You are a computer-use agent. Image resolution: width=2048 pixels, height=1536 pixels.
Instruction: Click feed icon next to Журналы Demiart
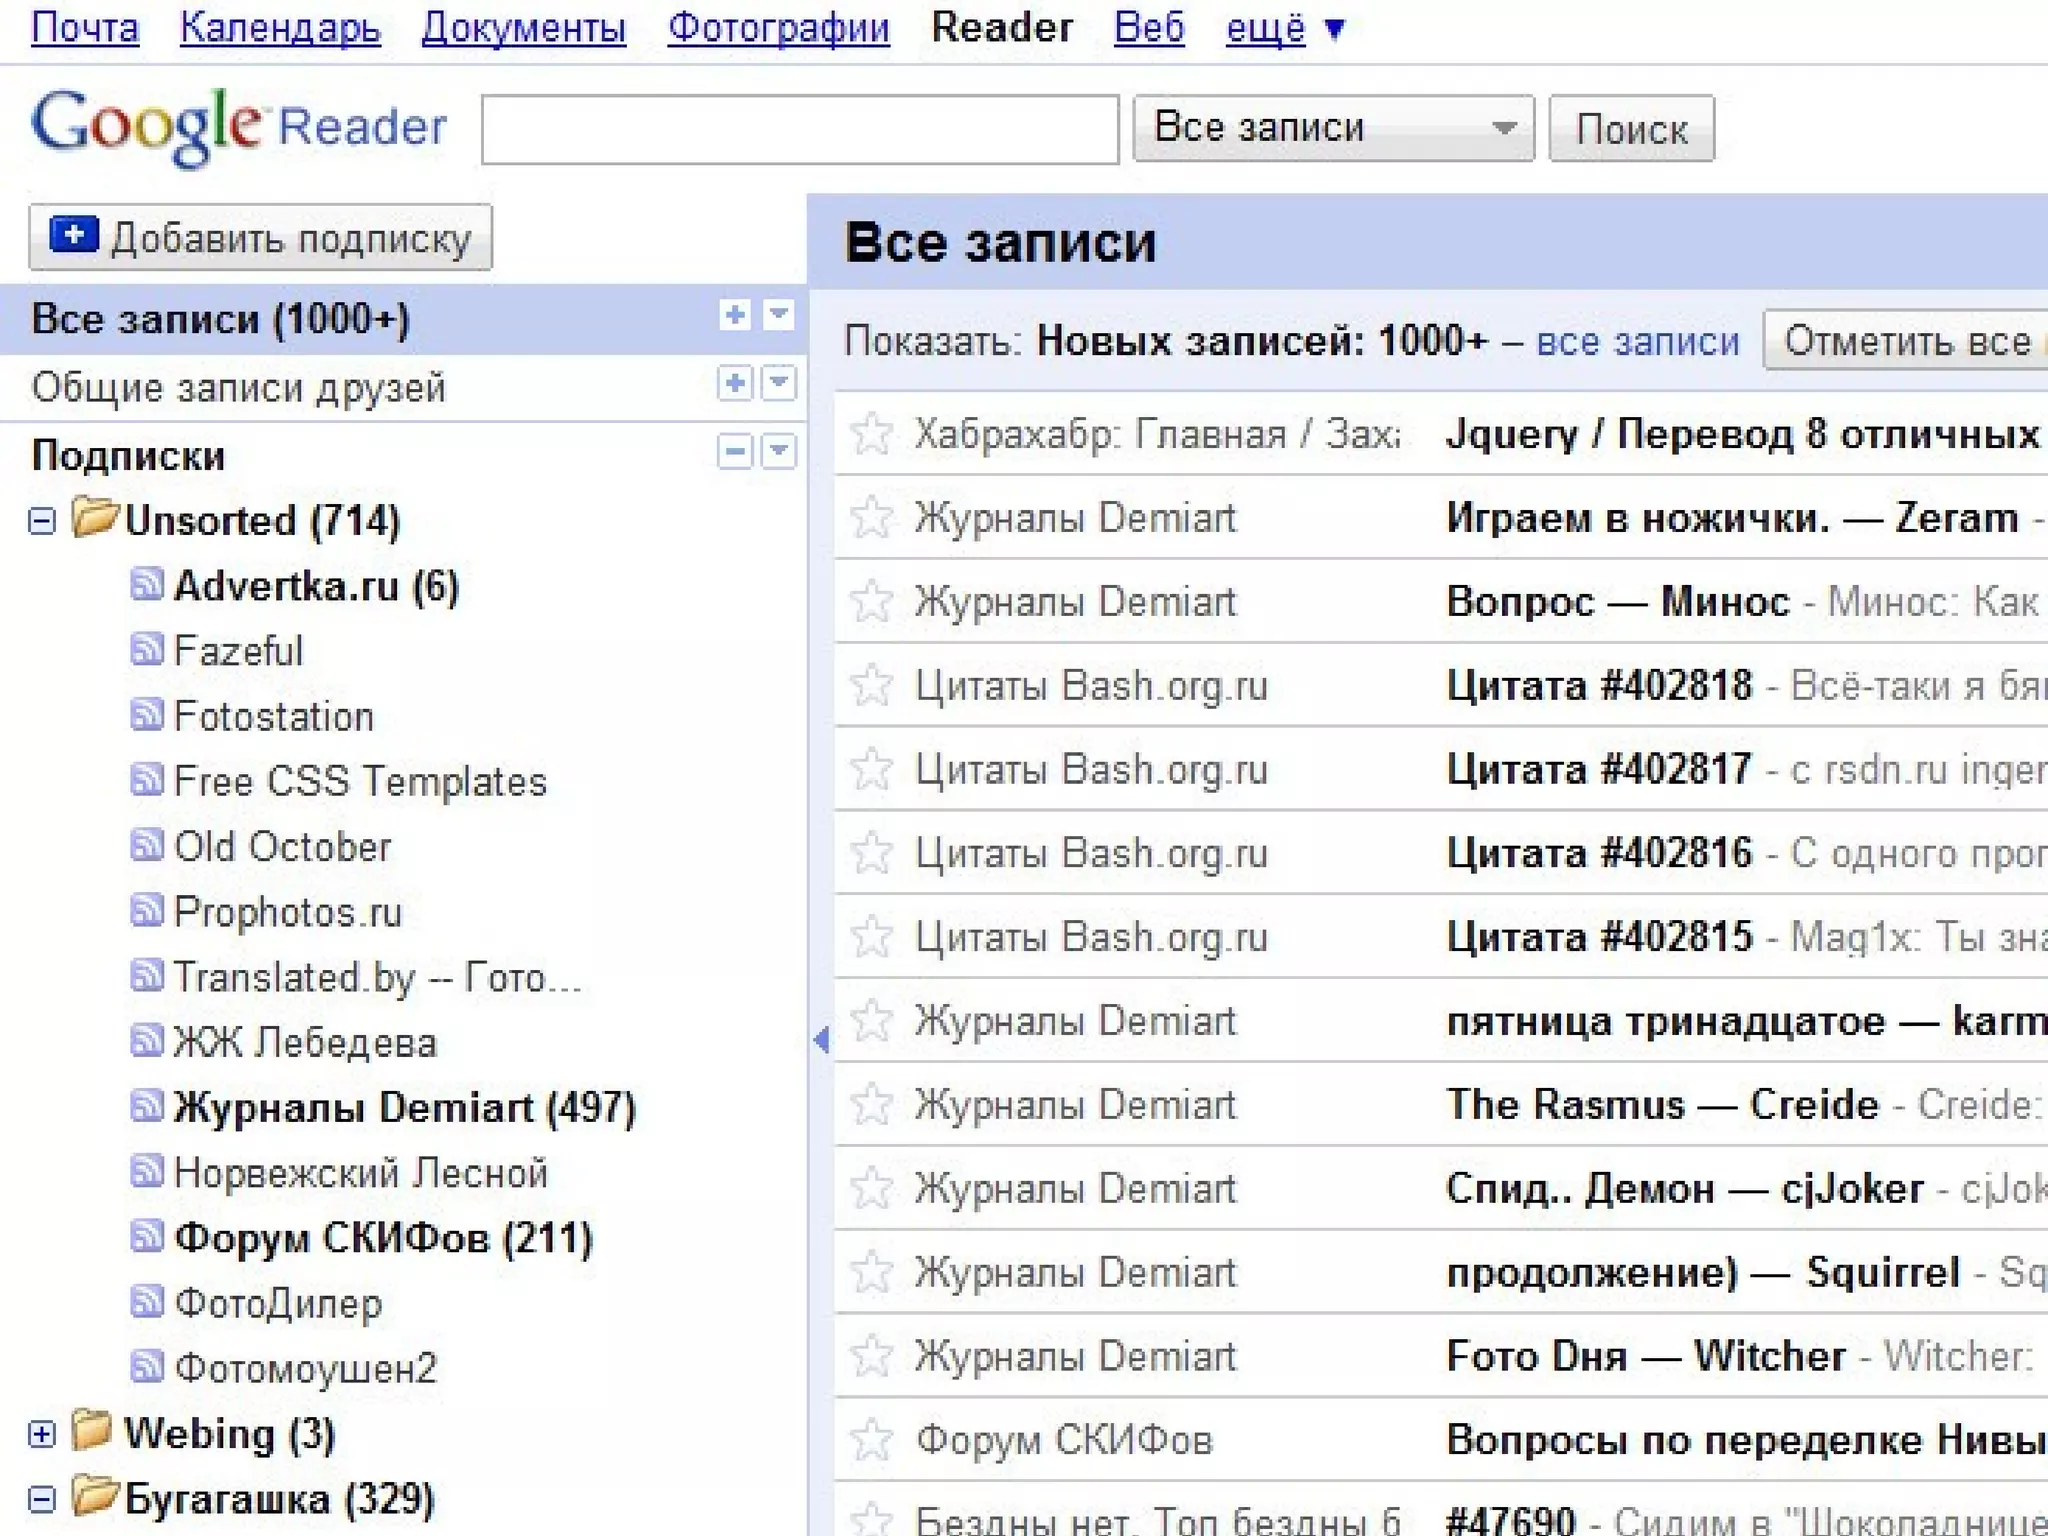pos(147,1106)
